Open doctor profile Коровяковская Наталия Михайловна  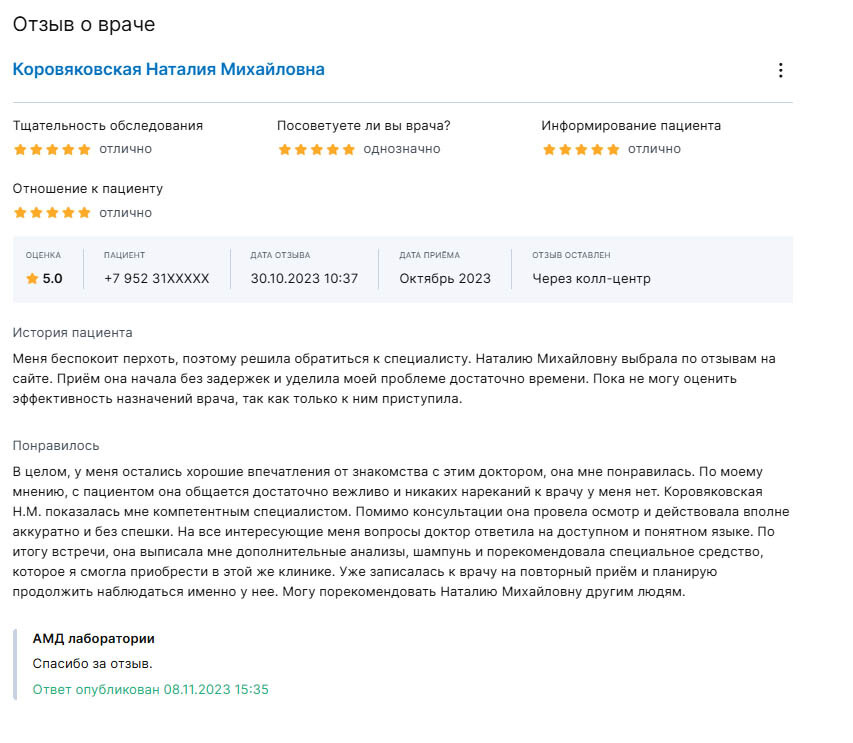click(168, 70)
